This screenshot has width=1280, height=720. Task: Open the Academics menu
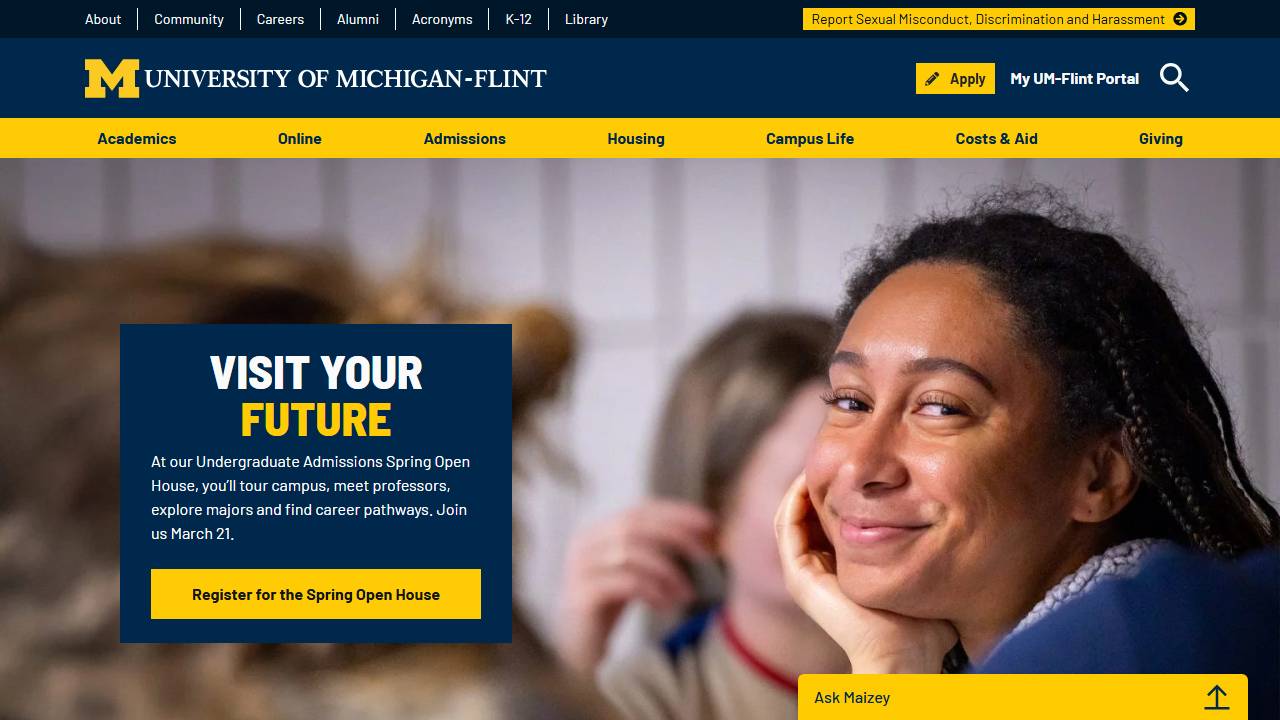coord(137,138)
